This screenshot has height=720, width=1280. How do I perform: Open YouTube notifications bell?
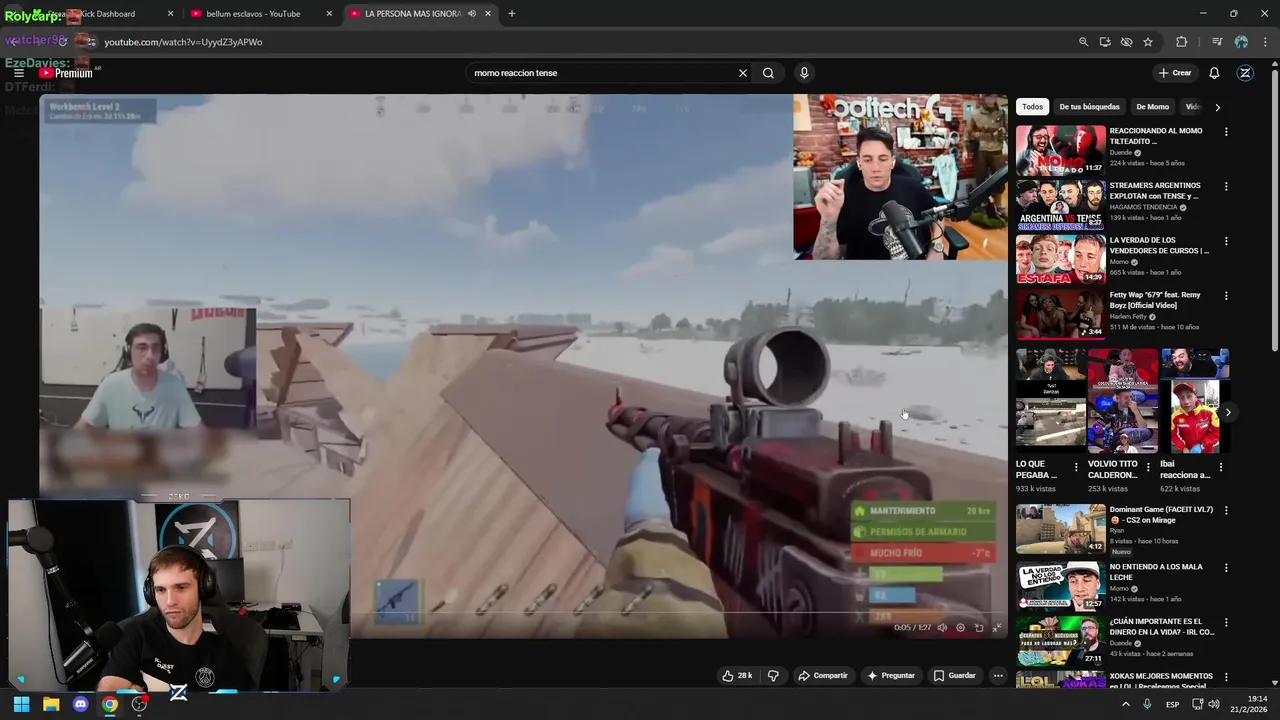tap(1214, 73)
